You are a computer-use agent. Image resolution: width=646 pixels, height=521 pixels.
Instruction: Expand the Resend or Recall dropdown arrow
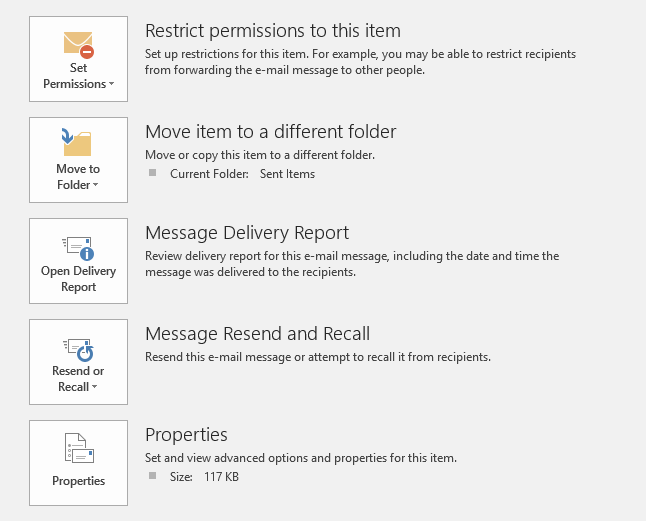click(x=95, y=388)
